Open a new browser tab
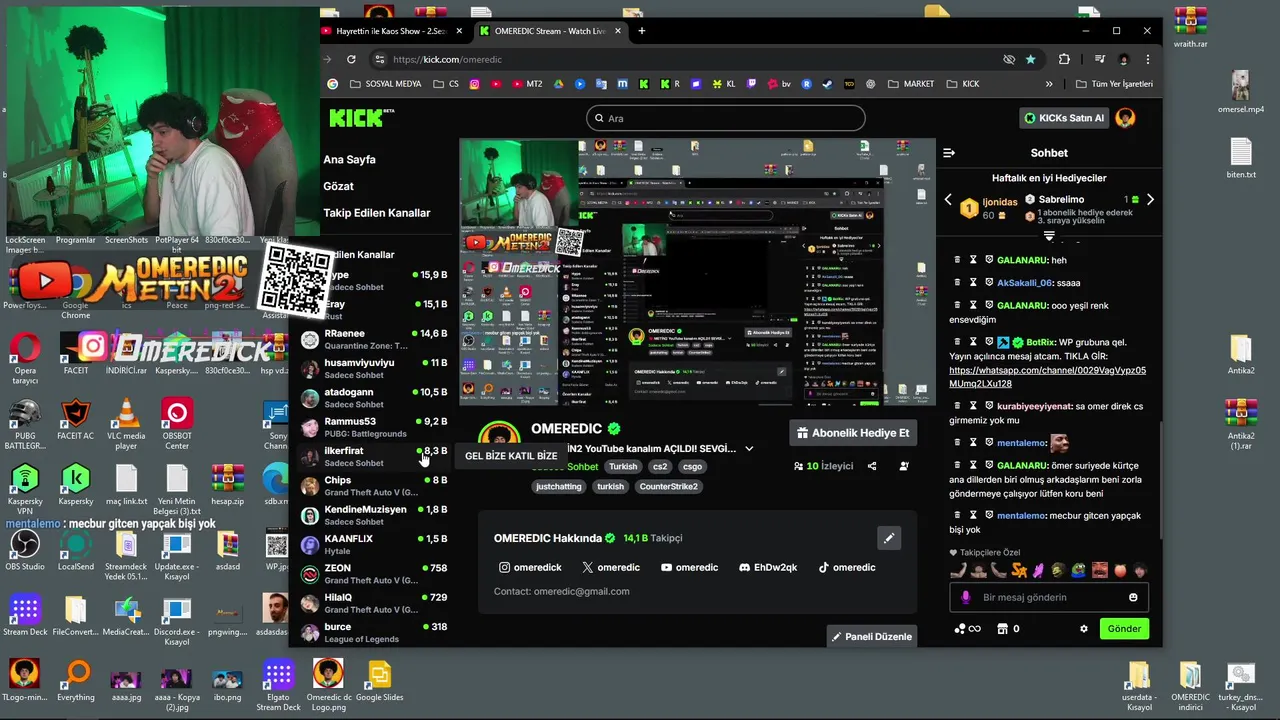Screen dimensions: 1280x720 click(x=642, y=31)
